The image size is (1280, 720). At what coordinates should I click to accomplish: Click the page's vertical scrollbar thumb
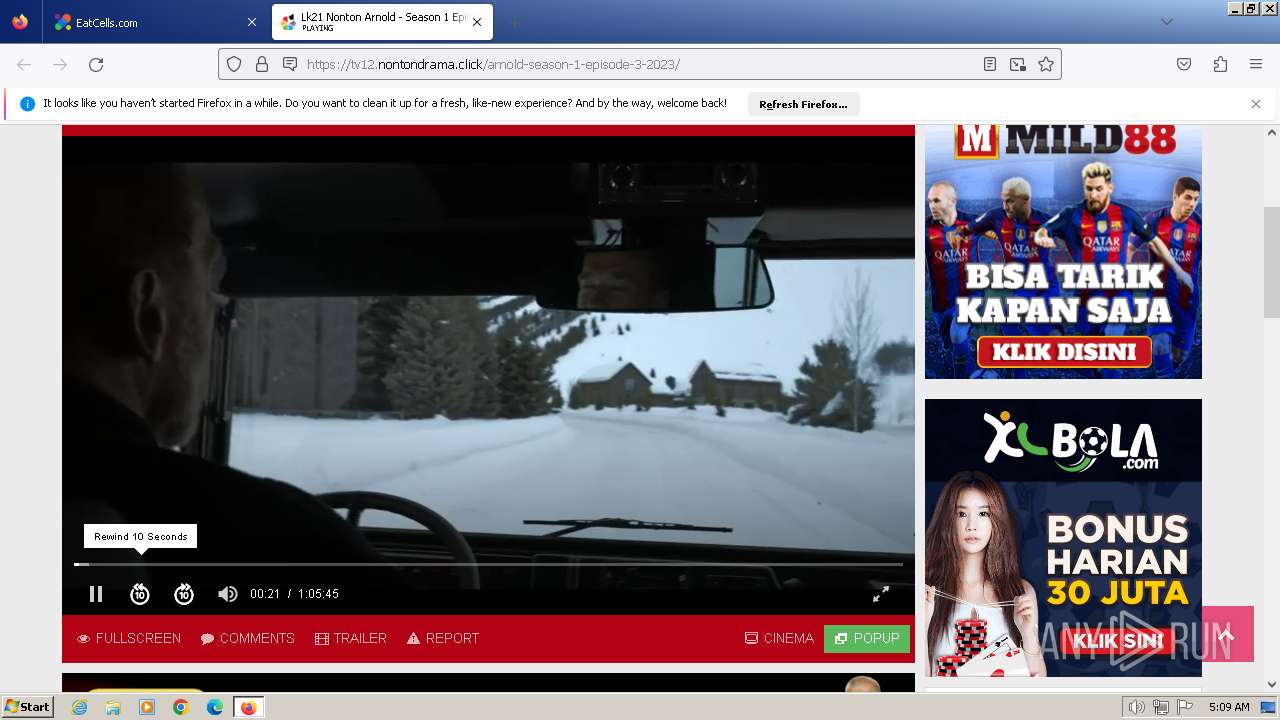(1271, 262)
